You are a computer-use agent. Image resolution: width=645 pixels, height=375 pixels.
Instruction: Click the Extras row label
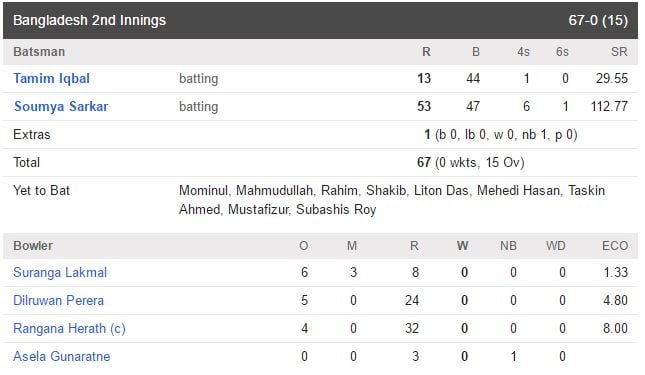coord(32,134)
